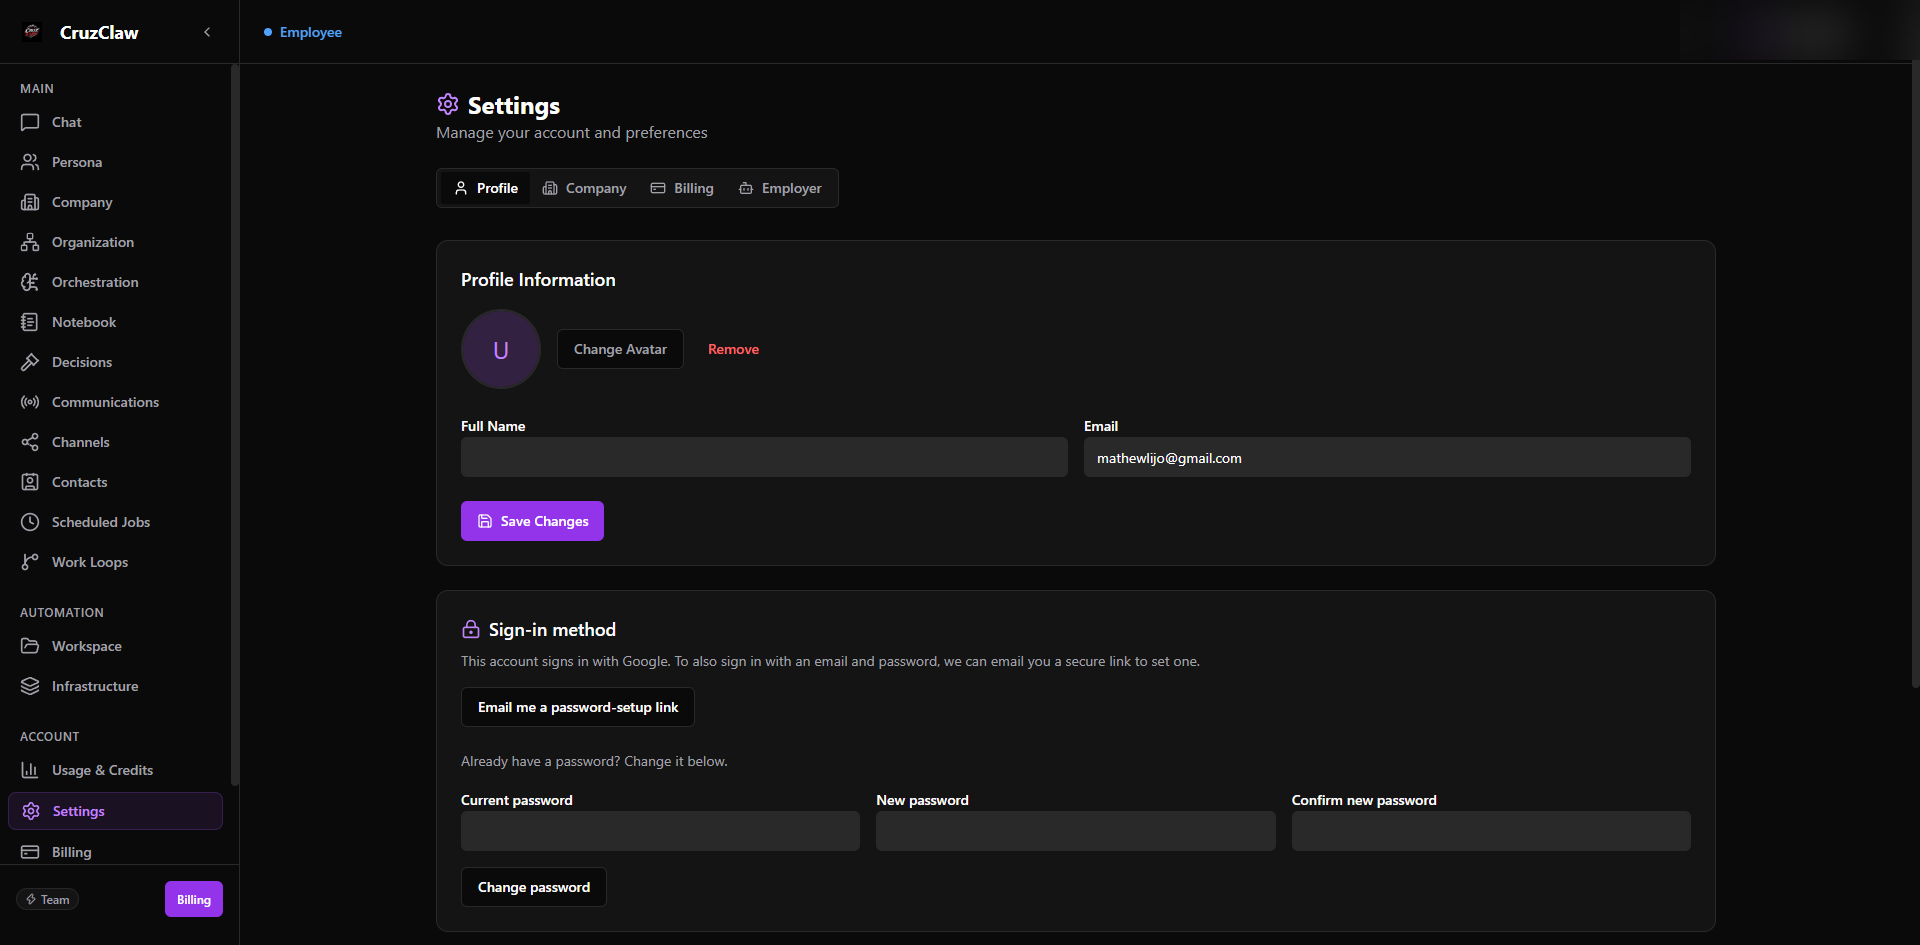The height and width of the screenshot is (945, 1920).
Task: Click the Current password field
Action: [660, 831]
